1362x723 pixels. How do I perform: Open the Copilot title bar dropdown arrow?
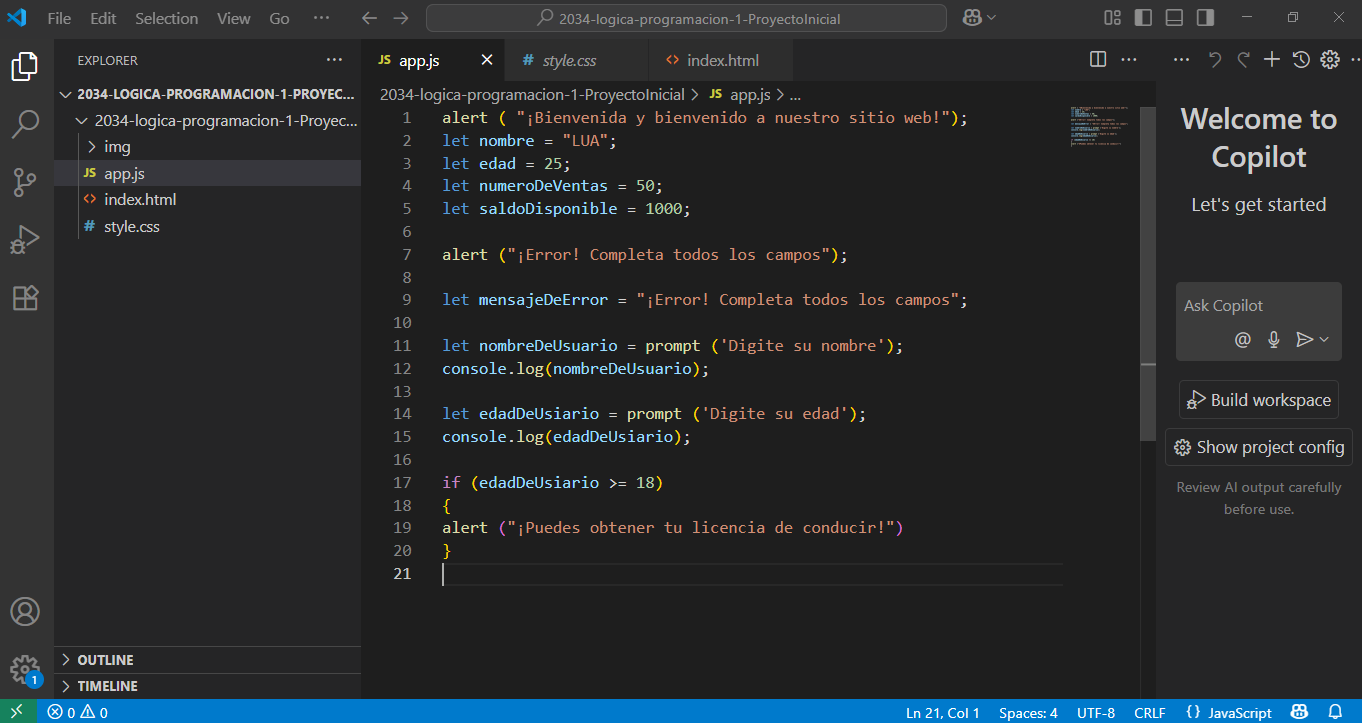point(992,18)
